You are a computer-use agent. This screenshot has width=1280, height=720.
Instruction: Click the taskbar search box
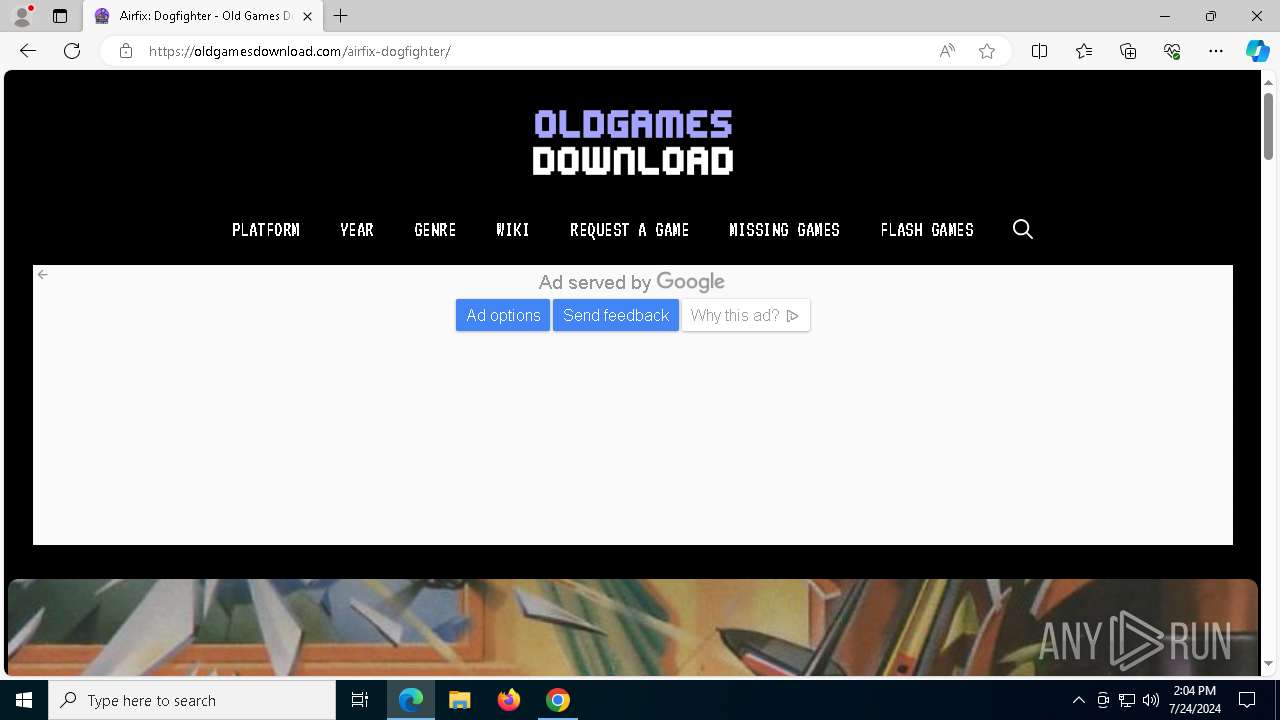click(x=192, y=700)
